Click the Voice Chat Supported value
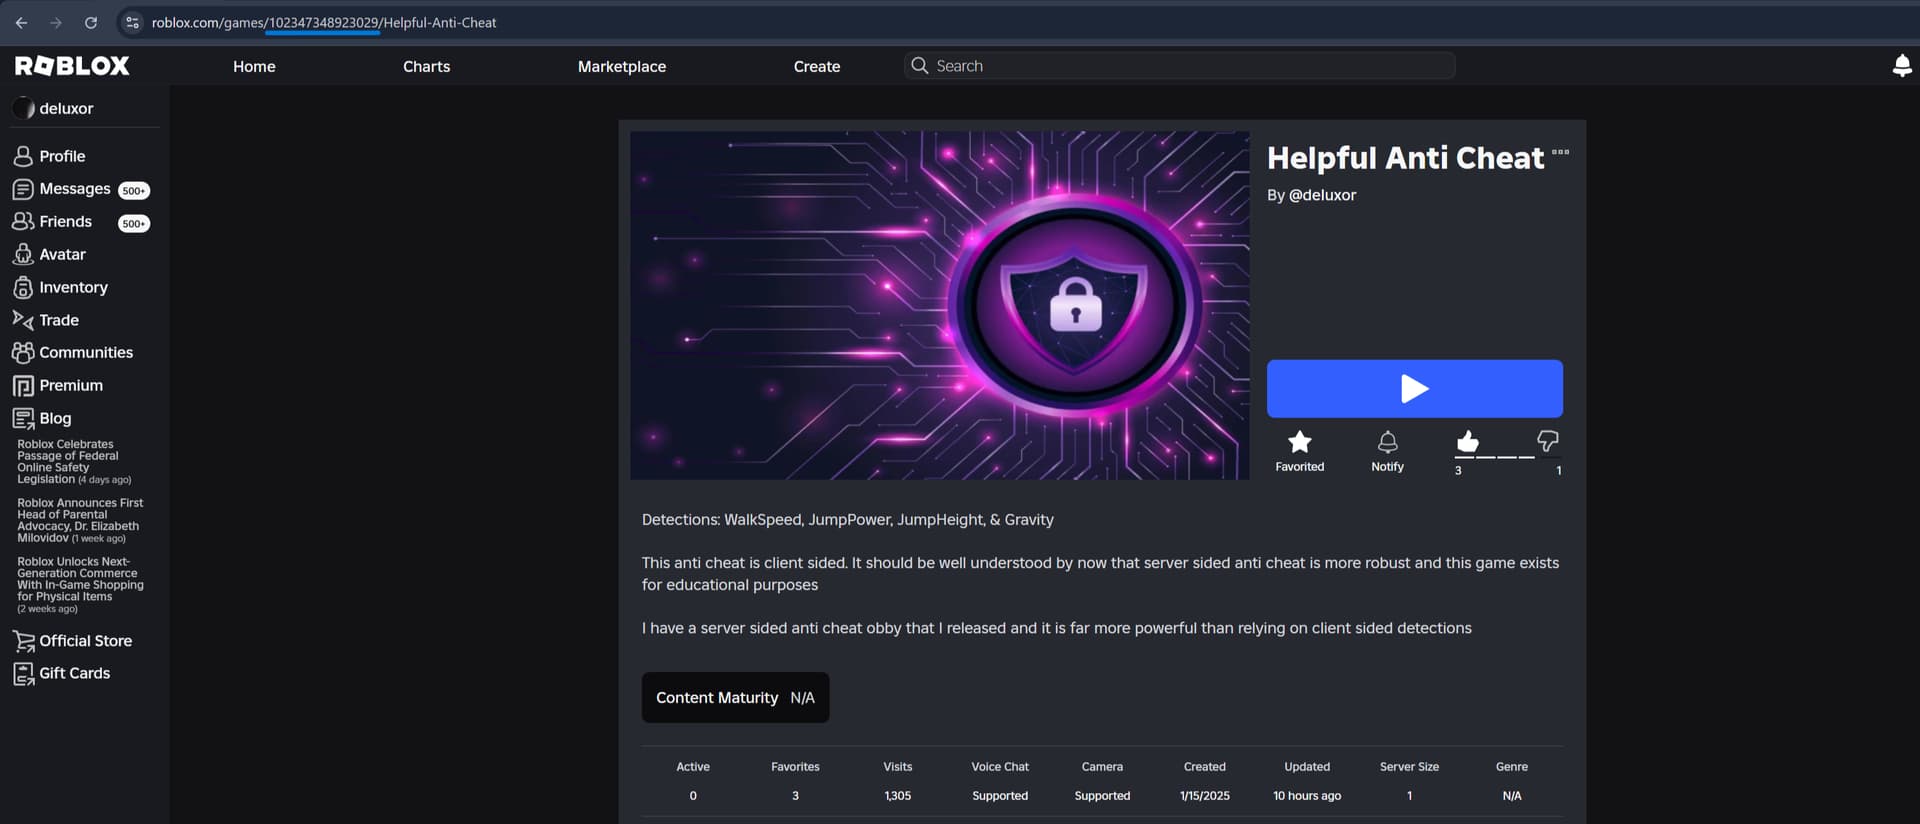 click(x=1000, y=796)
